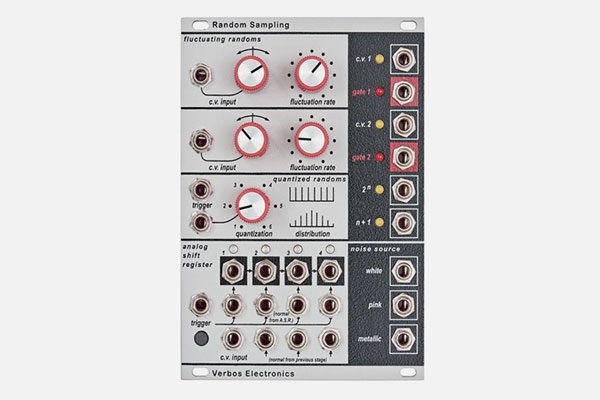This screenshot has width=600, height=400.
Task: Click the second bottom-row c.v. input jack
Action: click(x=265, y=339)
